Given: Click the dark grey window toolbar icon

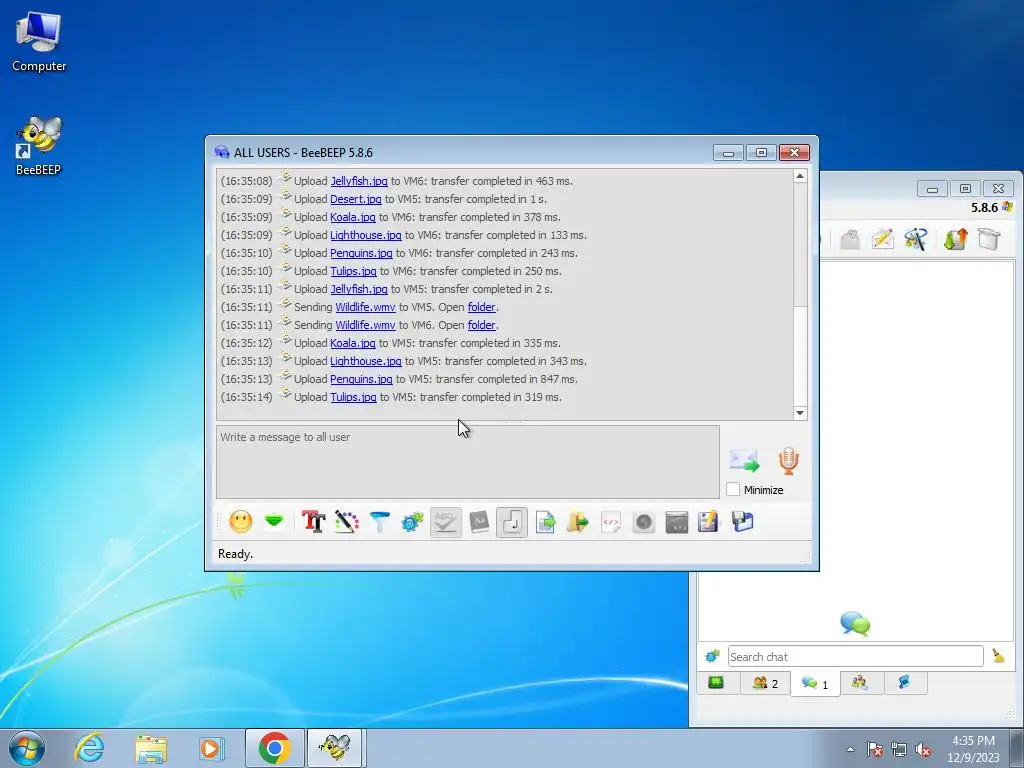Looking at the screenshot, I should [x=677, y=522].
